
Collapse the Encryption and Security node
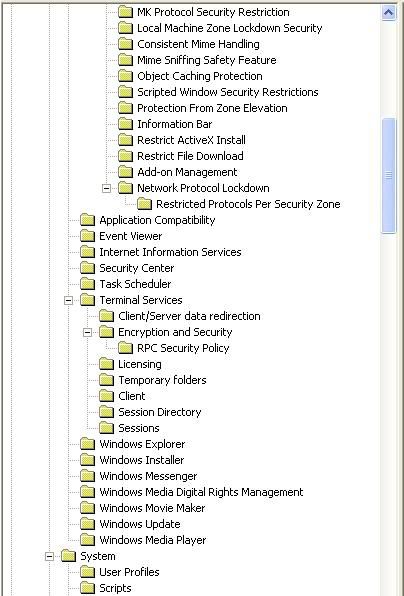pyautogui.click(x=87, y=332)
